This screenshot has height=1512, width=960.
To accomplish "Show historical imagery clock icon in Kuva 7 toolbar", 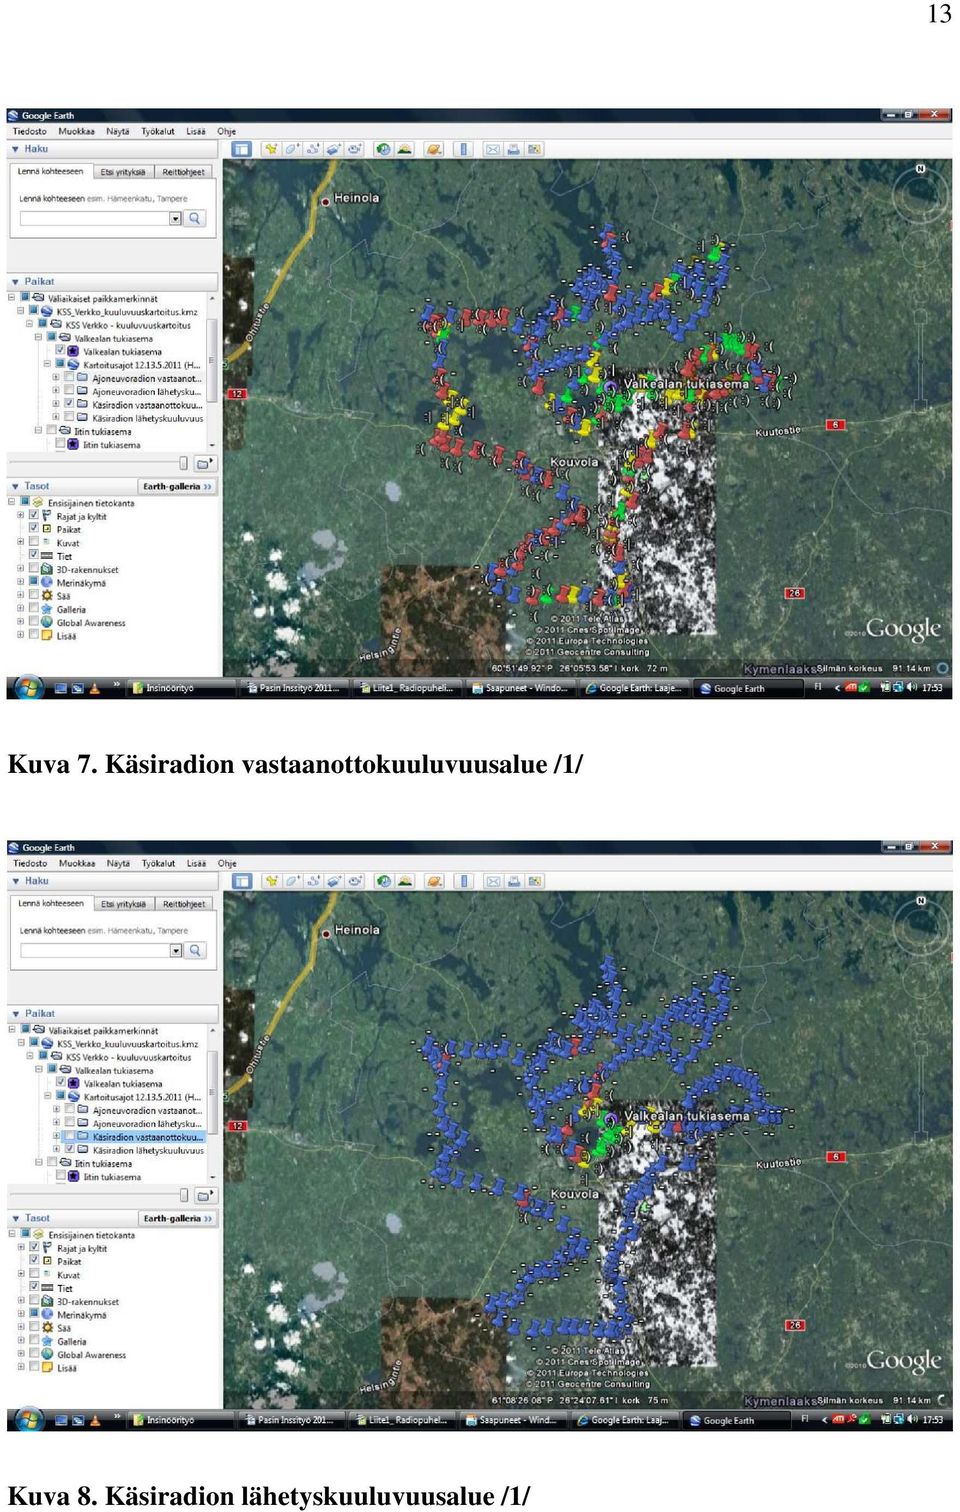I will coord(383,149).
